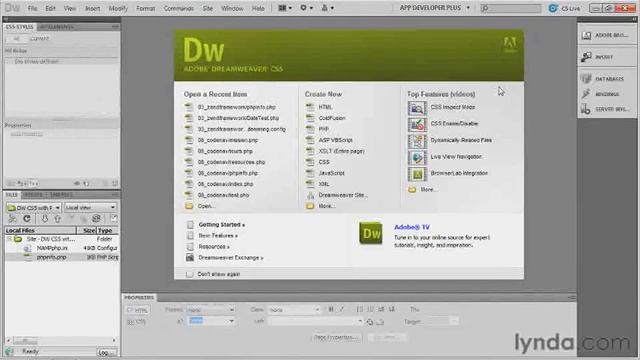Open the ID dropdown in Properties
Screen dimensions: 640x360
pyautogui.click(x=211, y=321)
